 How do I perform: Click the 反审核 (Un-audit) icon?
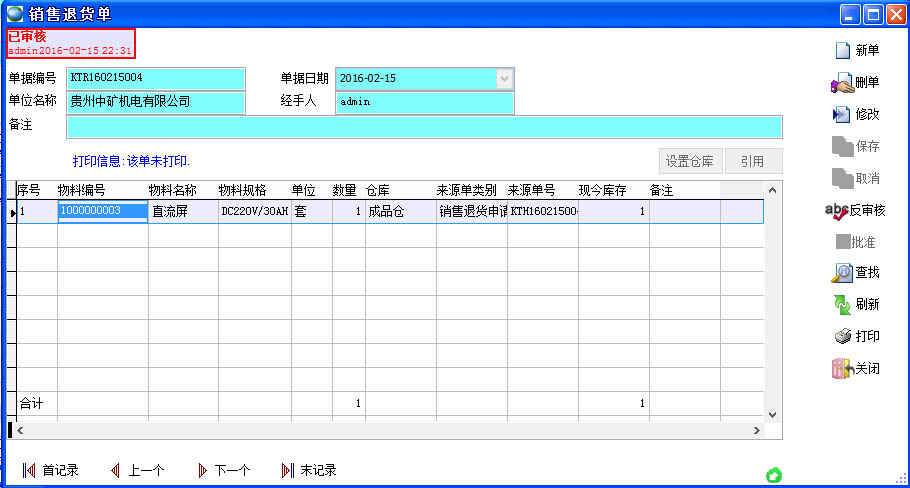[836, 211]
